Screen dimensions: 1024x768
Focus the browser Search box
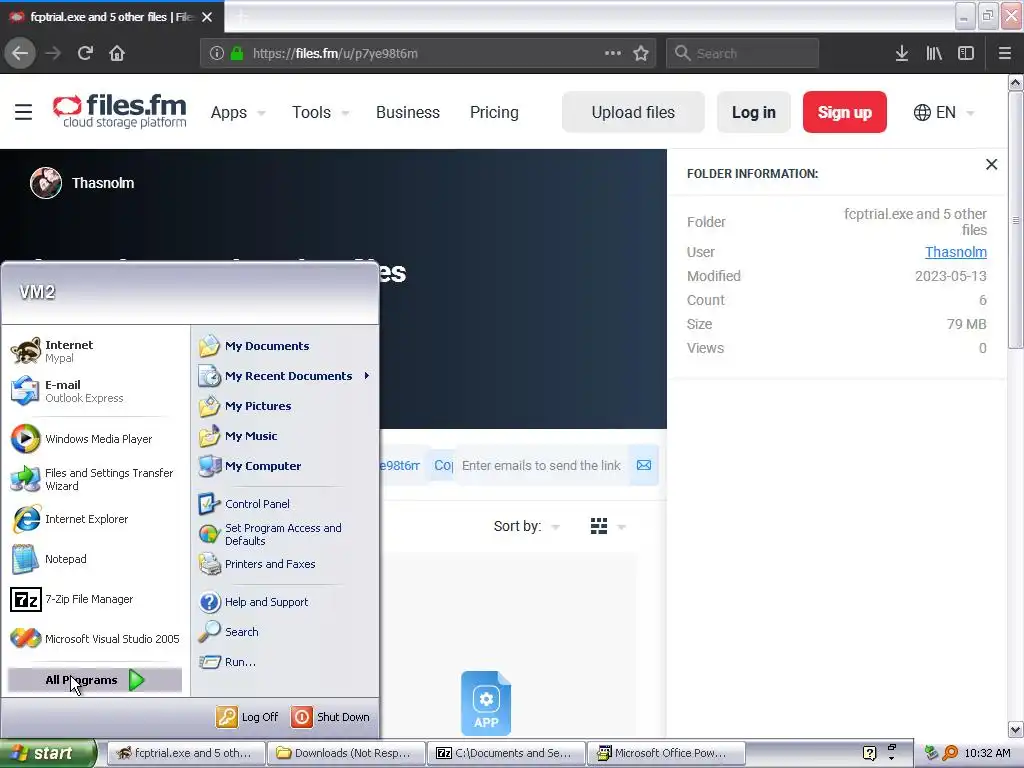click(743, 53)
